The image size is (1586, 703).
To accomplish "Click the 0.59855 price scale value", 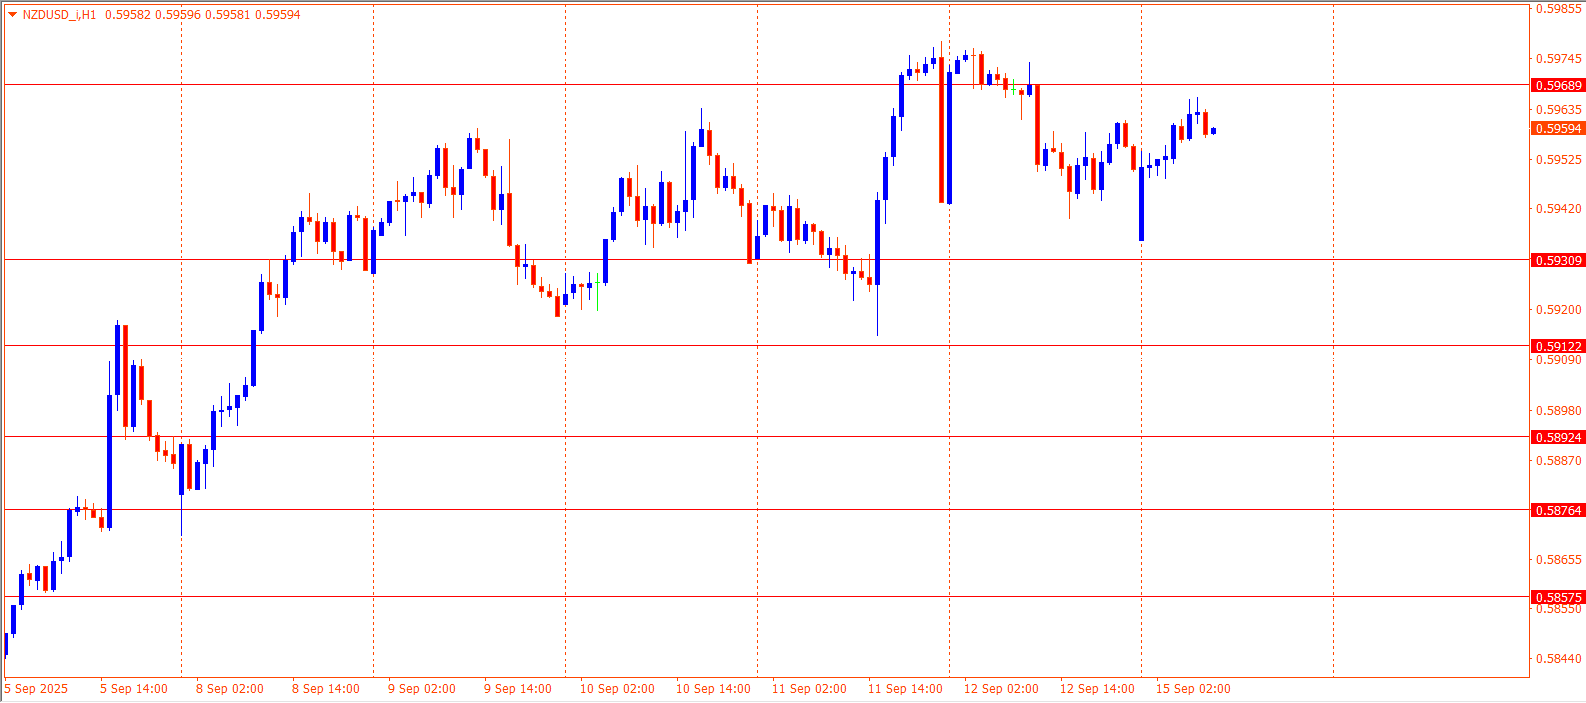I will click(x=1558, y=9).
